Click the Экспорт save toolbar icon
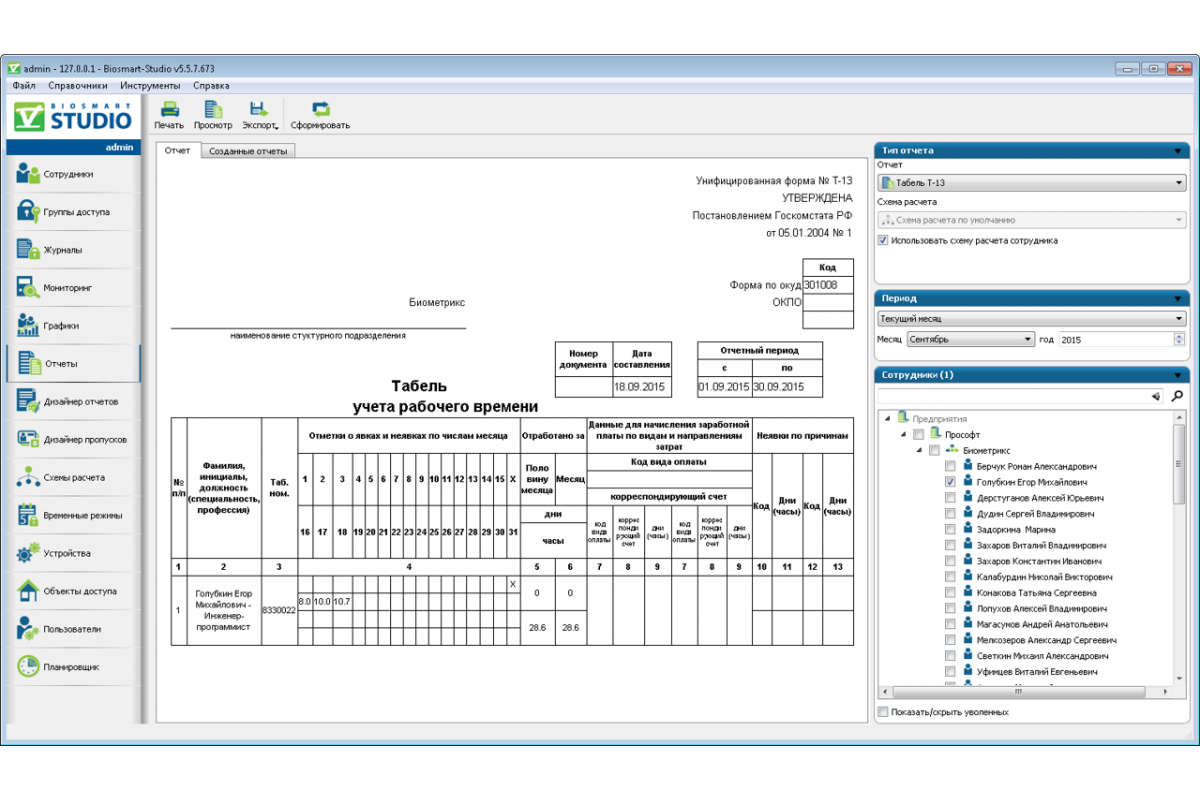Screen dimensions: 1200x800 (x=258, y=110)
